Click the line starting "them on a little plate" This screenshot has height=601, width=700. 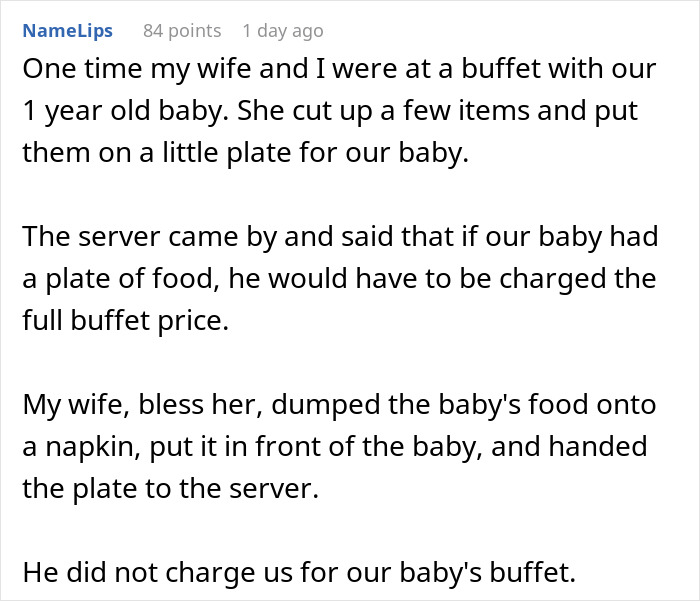[245, 157]
